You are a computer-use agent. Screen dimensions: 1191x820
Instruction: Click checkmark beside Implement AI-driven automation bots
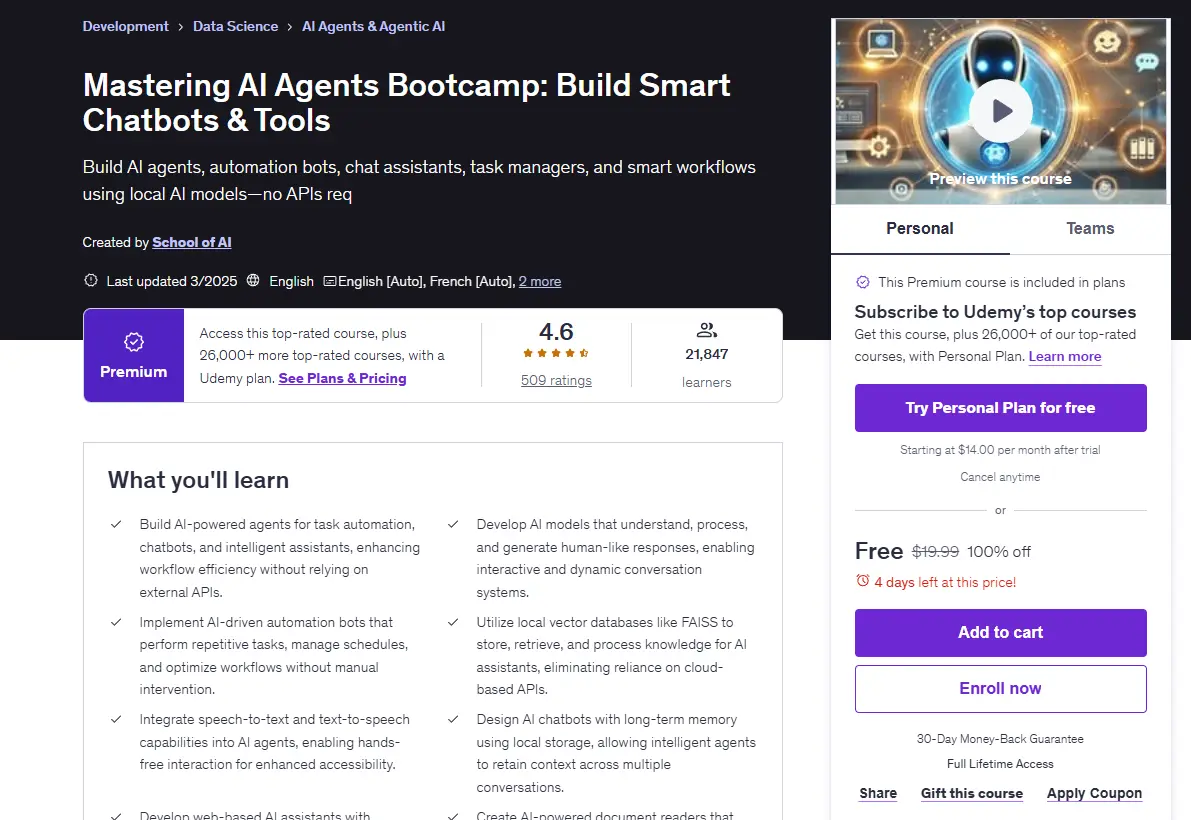[116, 622]
